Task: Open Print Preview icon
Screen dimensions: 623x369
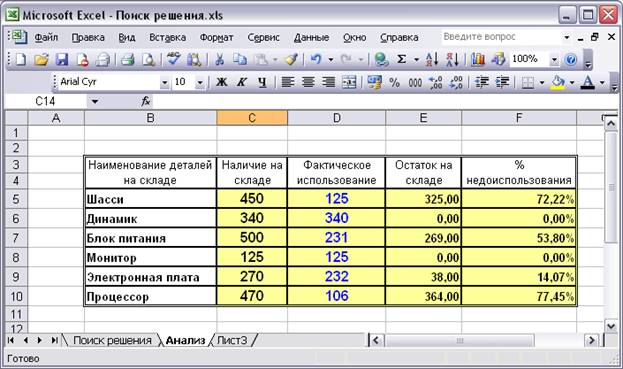Action: 148,60
